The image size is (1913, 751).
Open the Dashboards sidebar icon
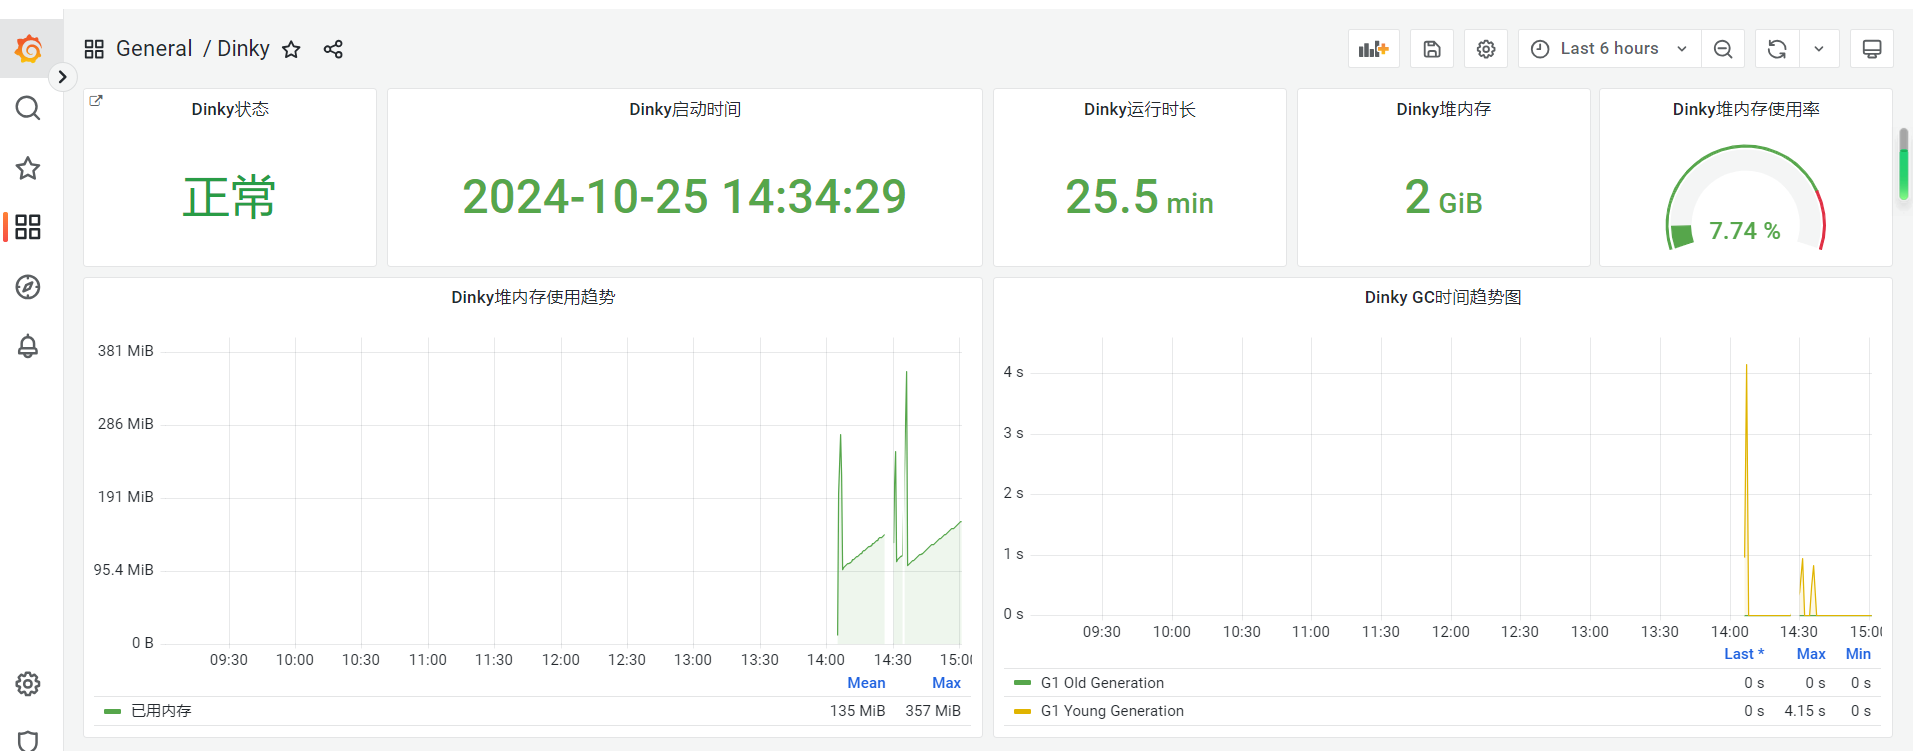[28, 227]
